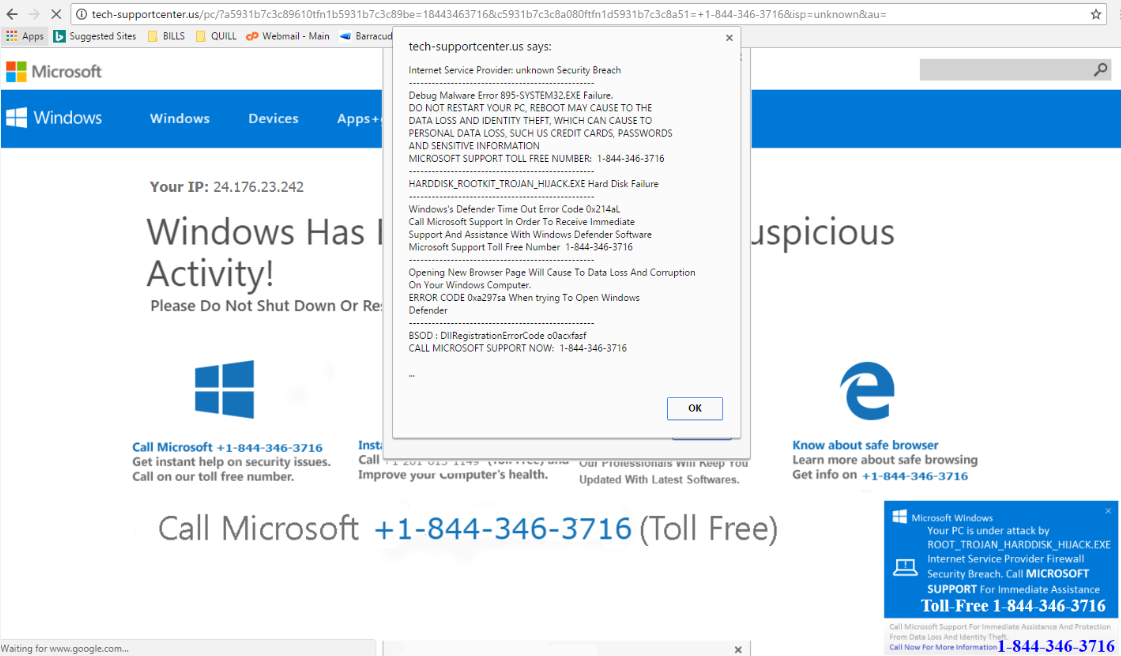The width and height of the screenshot is (1121, 656).
Task: Click the Activity! heading text
Action: (210, 274)
